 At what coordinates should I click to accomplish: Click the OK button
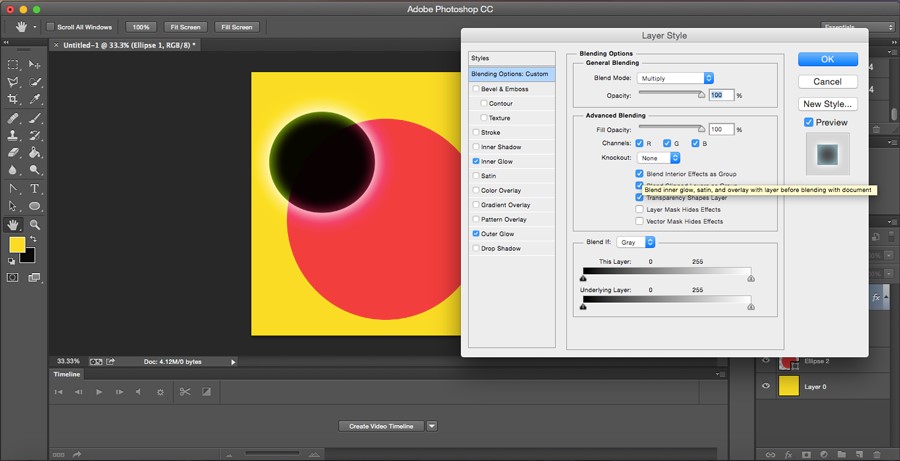828,59
